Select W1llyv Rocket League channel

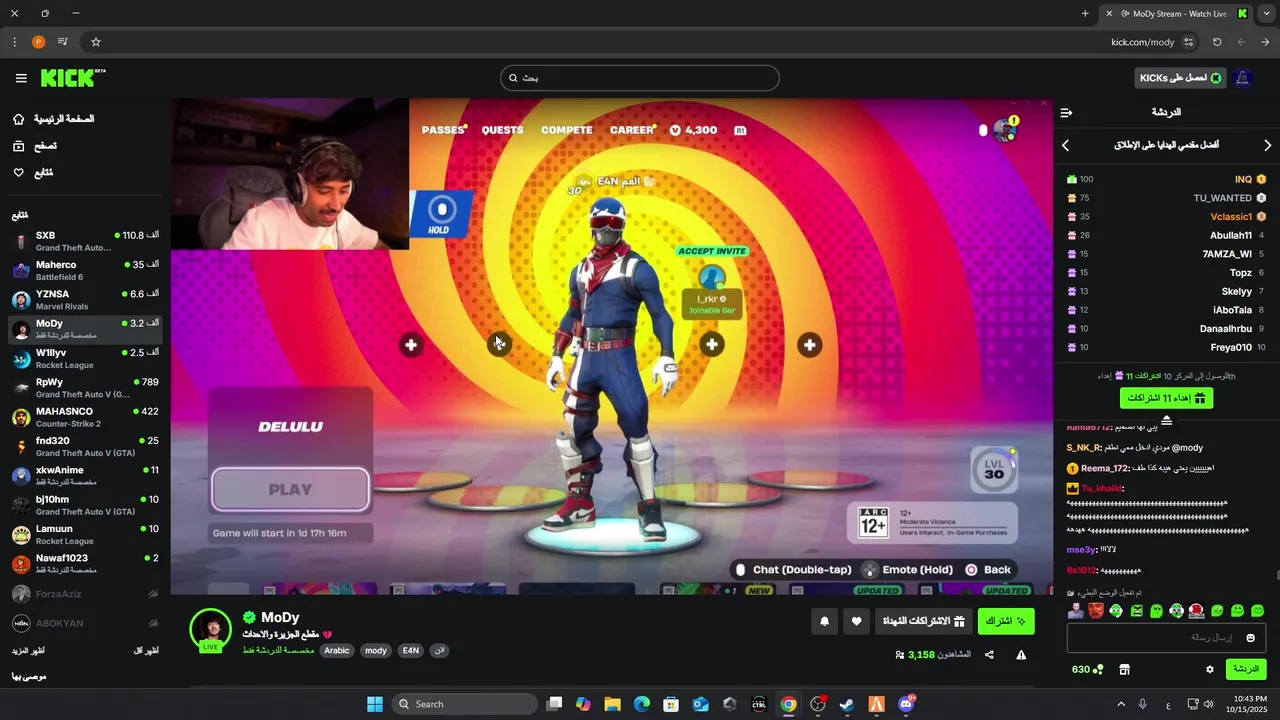pyautogui.click(x=85, y=358)
